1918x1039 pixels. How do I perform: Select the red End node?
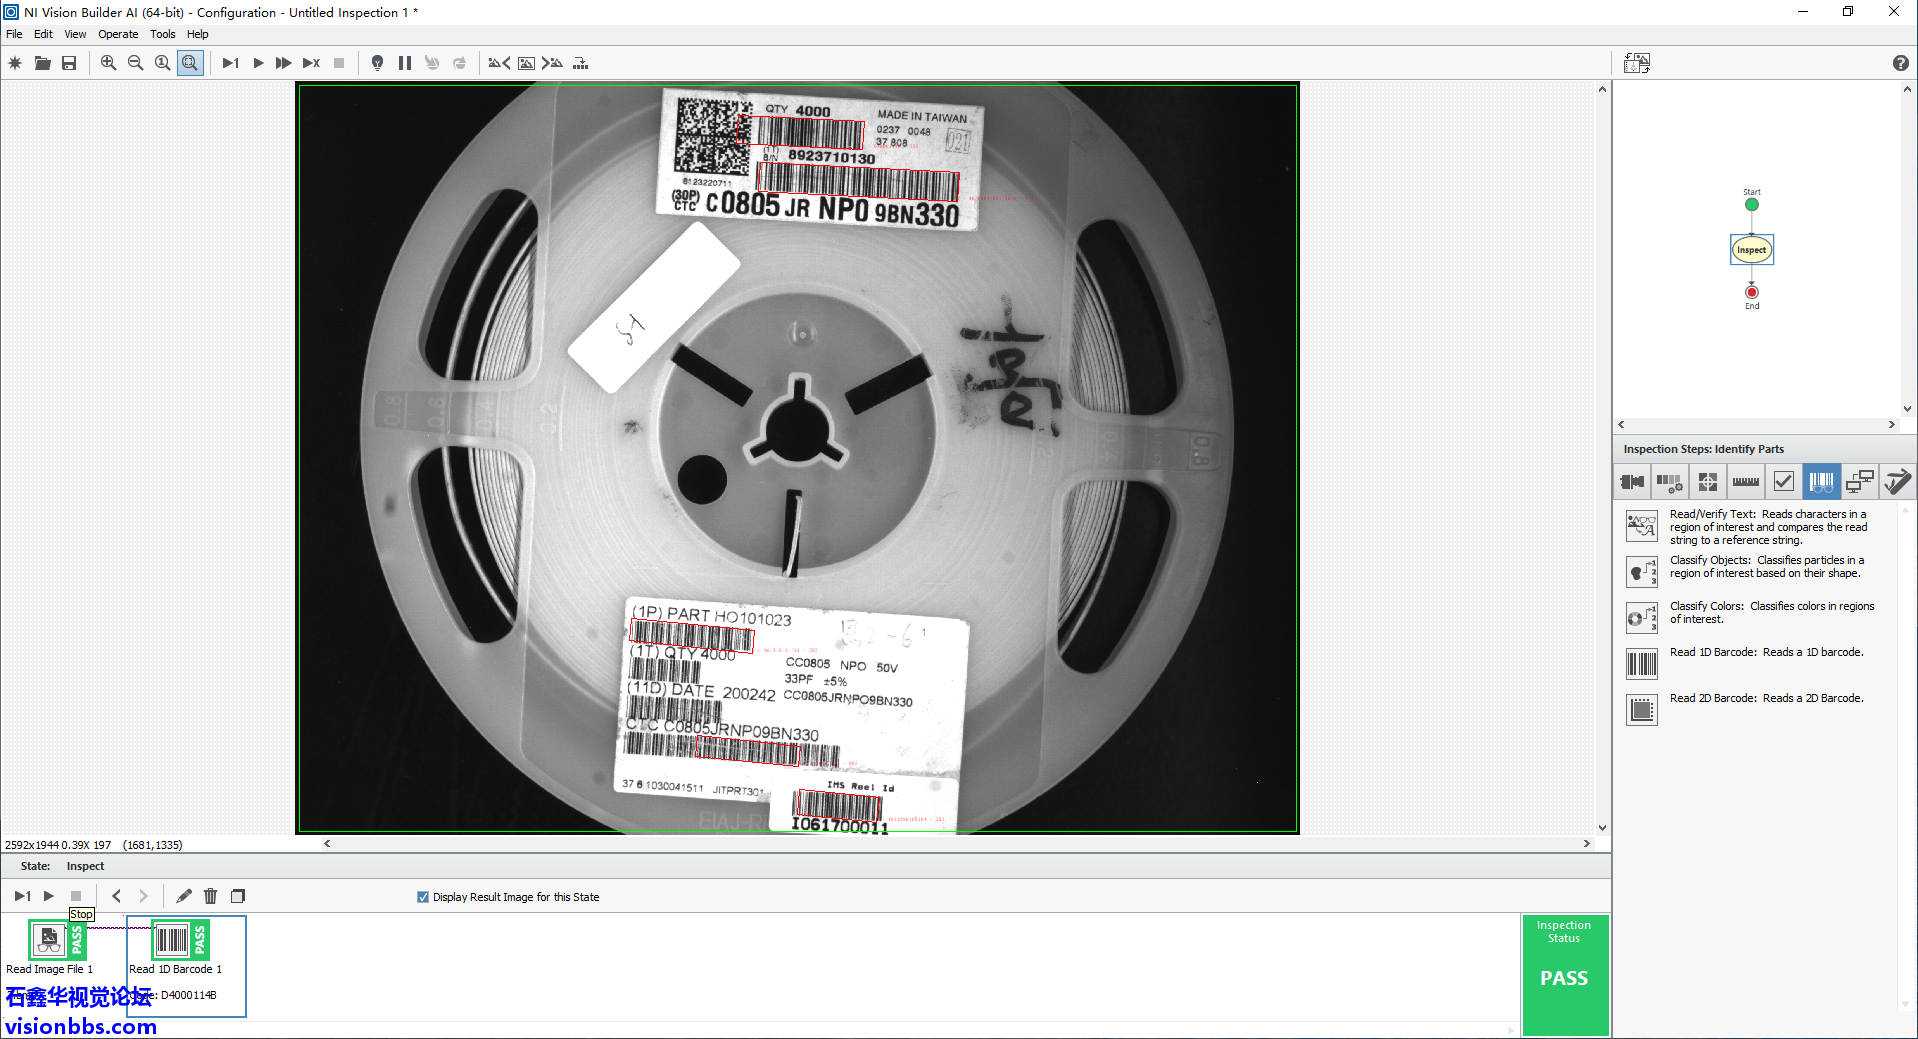click(x=1751, y=292)
